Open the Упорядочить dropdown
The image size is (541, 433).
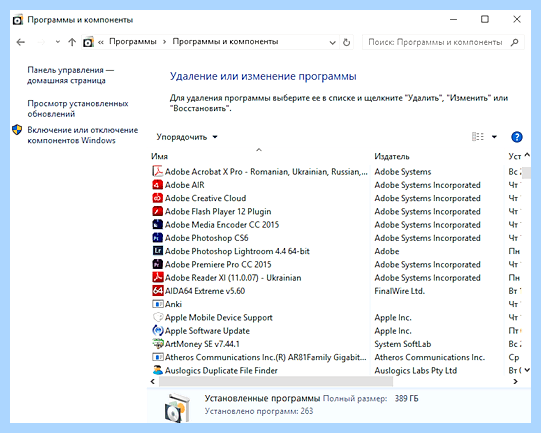coord(187,137)
